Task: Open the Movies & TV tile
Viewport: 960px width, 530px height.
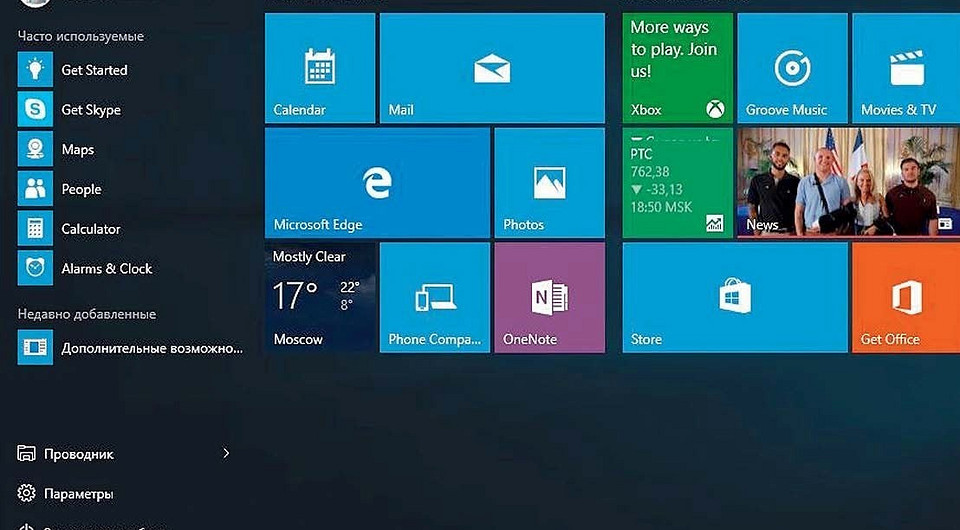Action: (x=906, y=68)
